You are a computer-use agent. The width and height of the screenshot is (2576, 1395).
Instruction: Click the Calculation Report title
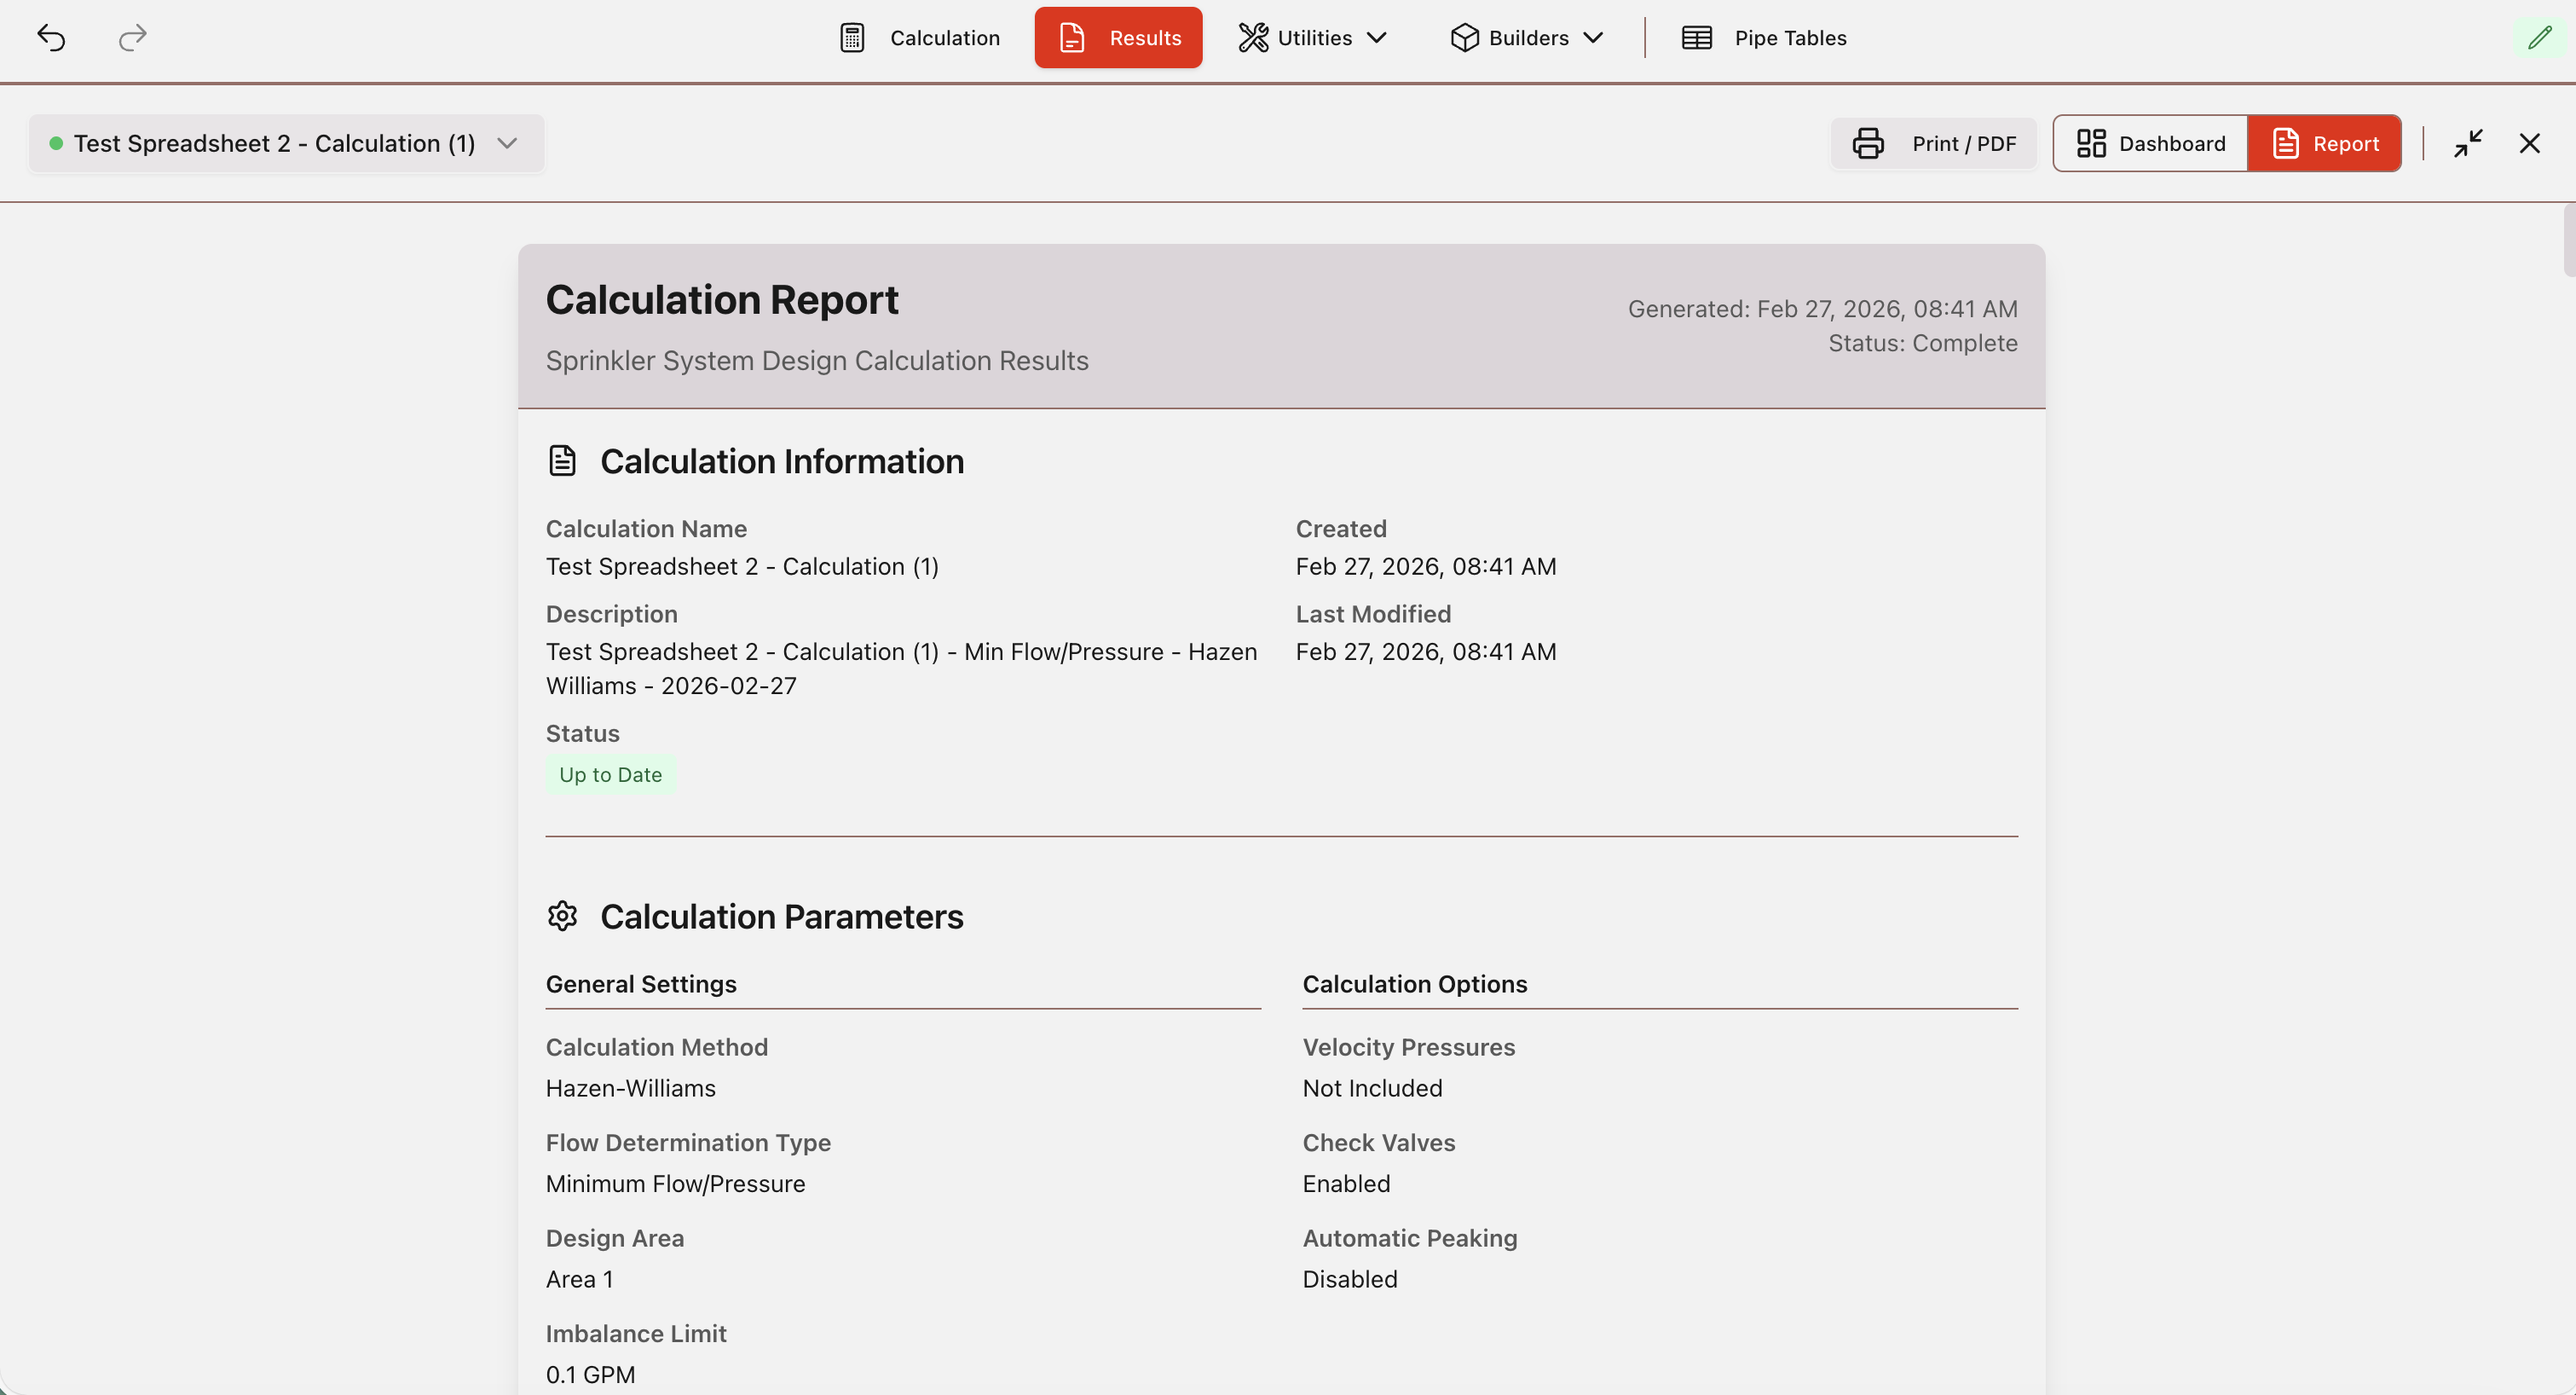click(722, 300)
